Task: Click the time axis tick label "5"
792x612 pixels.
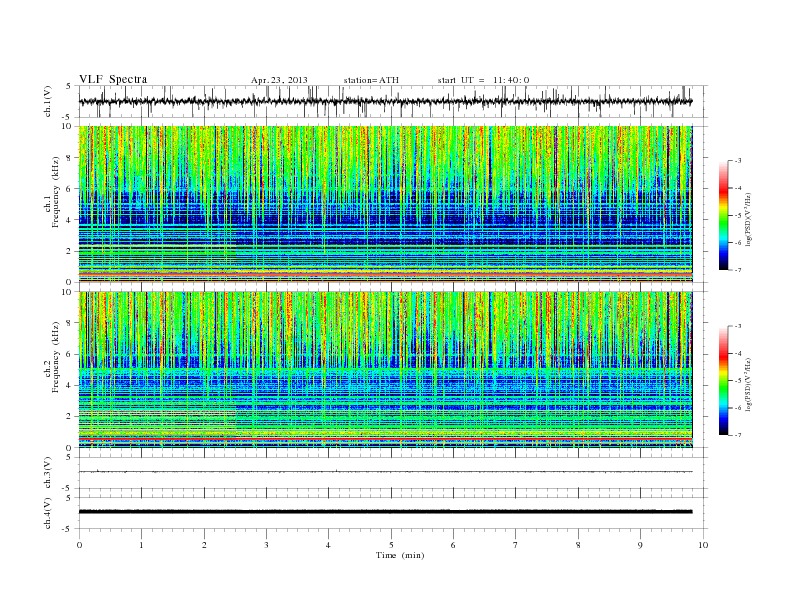Action: click(x=391, y=545)
